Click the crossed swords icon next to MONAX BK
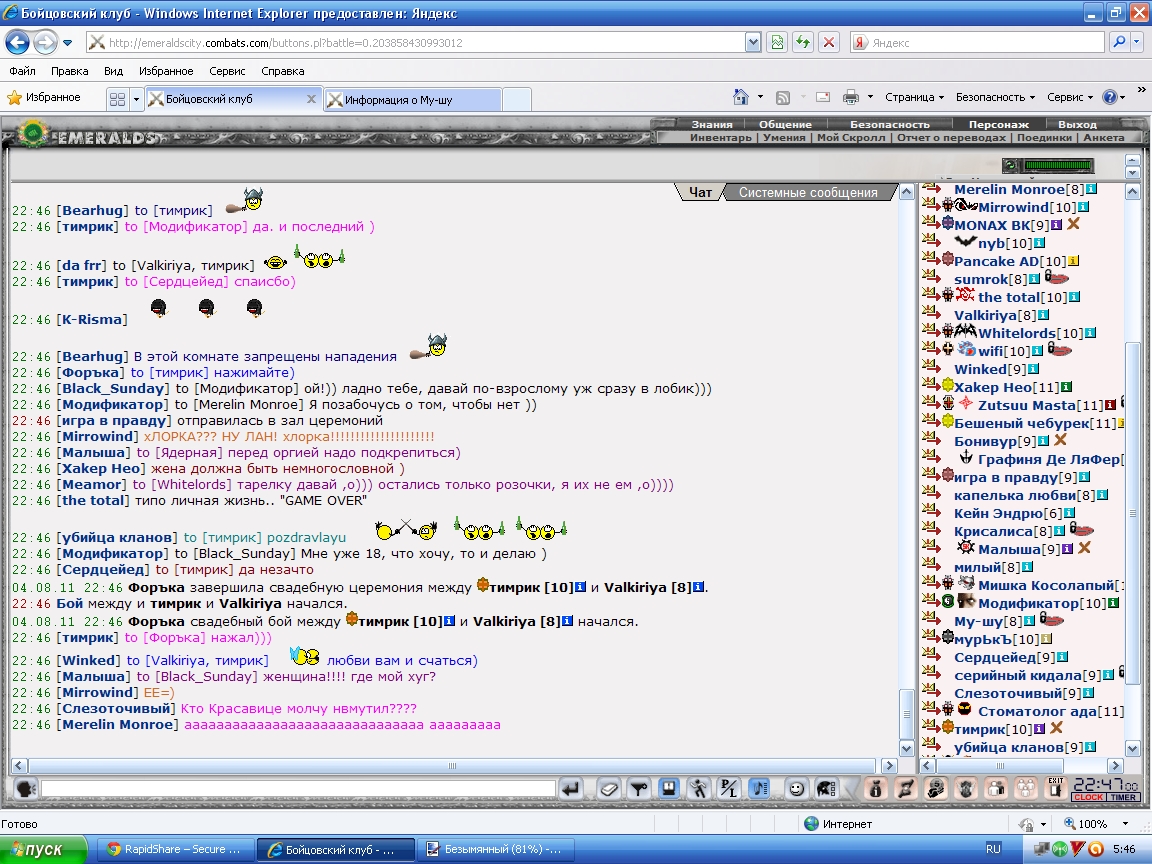 point(1073,224)
